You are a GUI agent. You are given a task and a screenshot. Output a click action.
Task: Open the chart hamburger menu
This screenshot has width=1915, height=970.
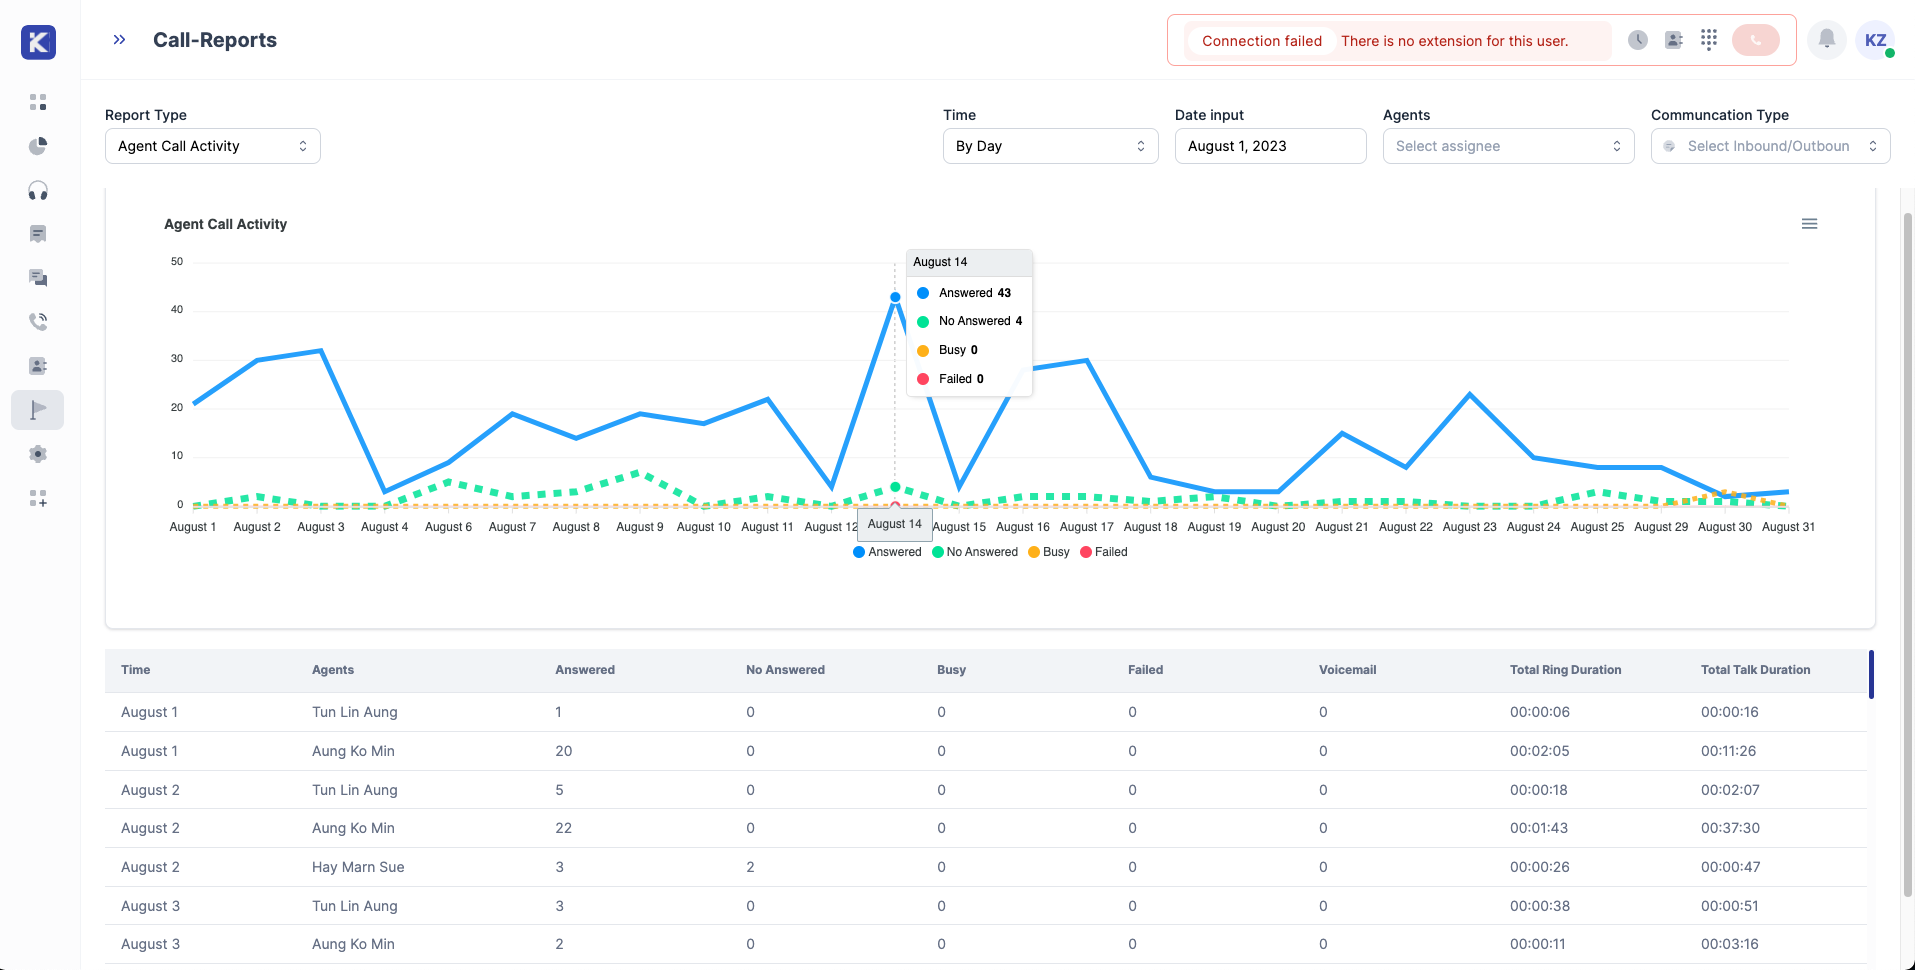point(1809,224)
